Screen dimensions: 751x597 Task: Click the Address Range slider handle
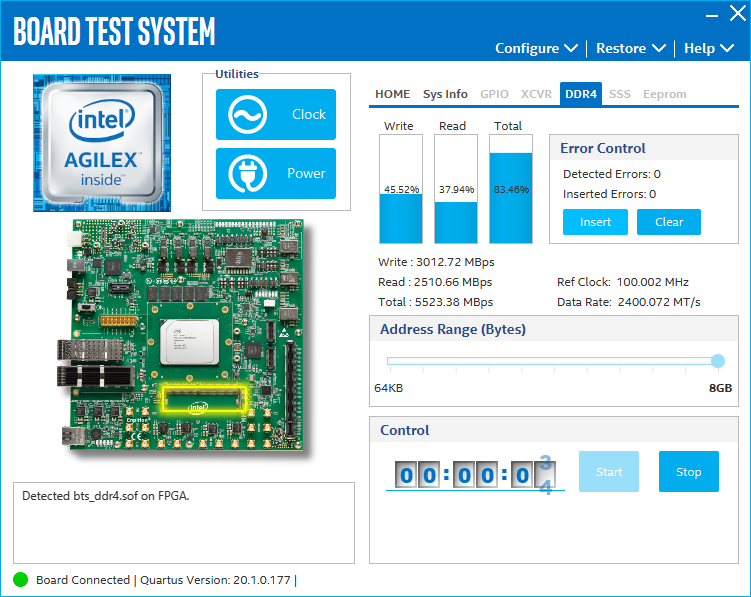[x=717, y=361]
